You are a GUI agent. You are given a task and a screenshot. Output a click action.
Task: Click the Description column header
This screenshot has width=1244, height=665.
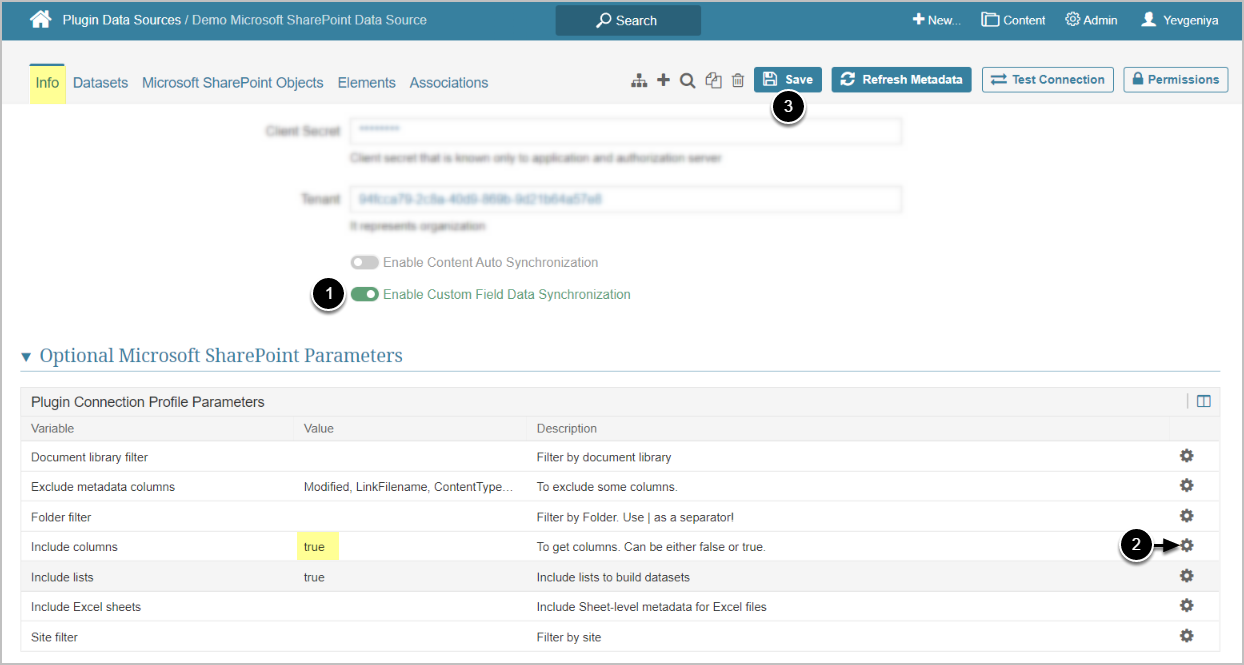point(567,428)
